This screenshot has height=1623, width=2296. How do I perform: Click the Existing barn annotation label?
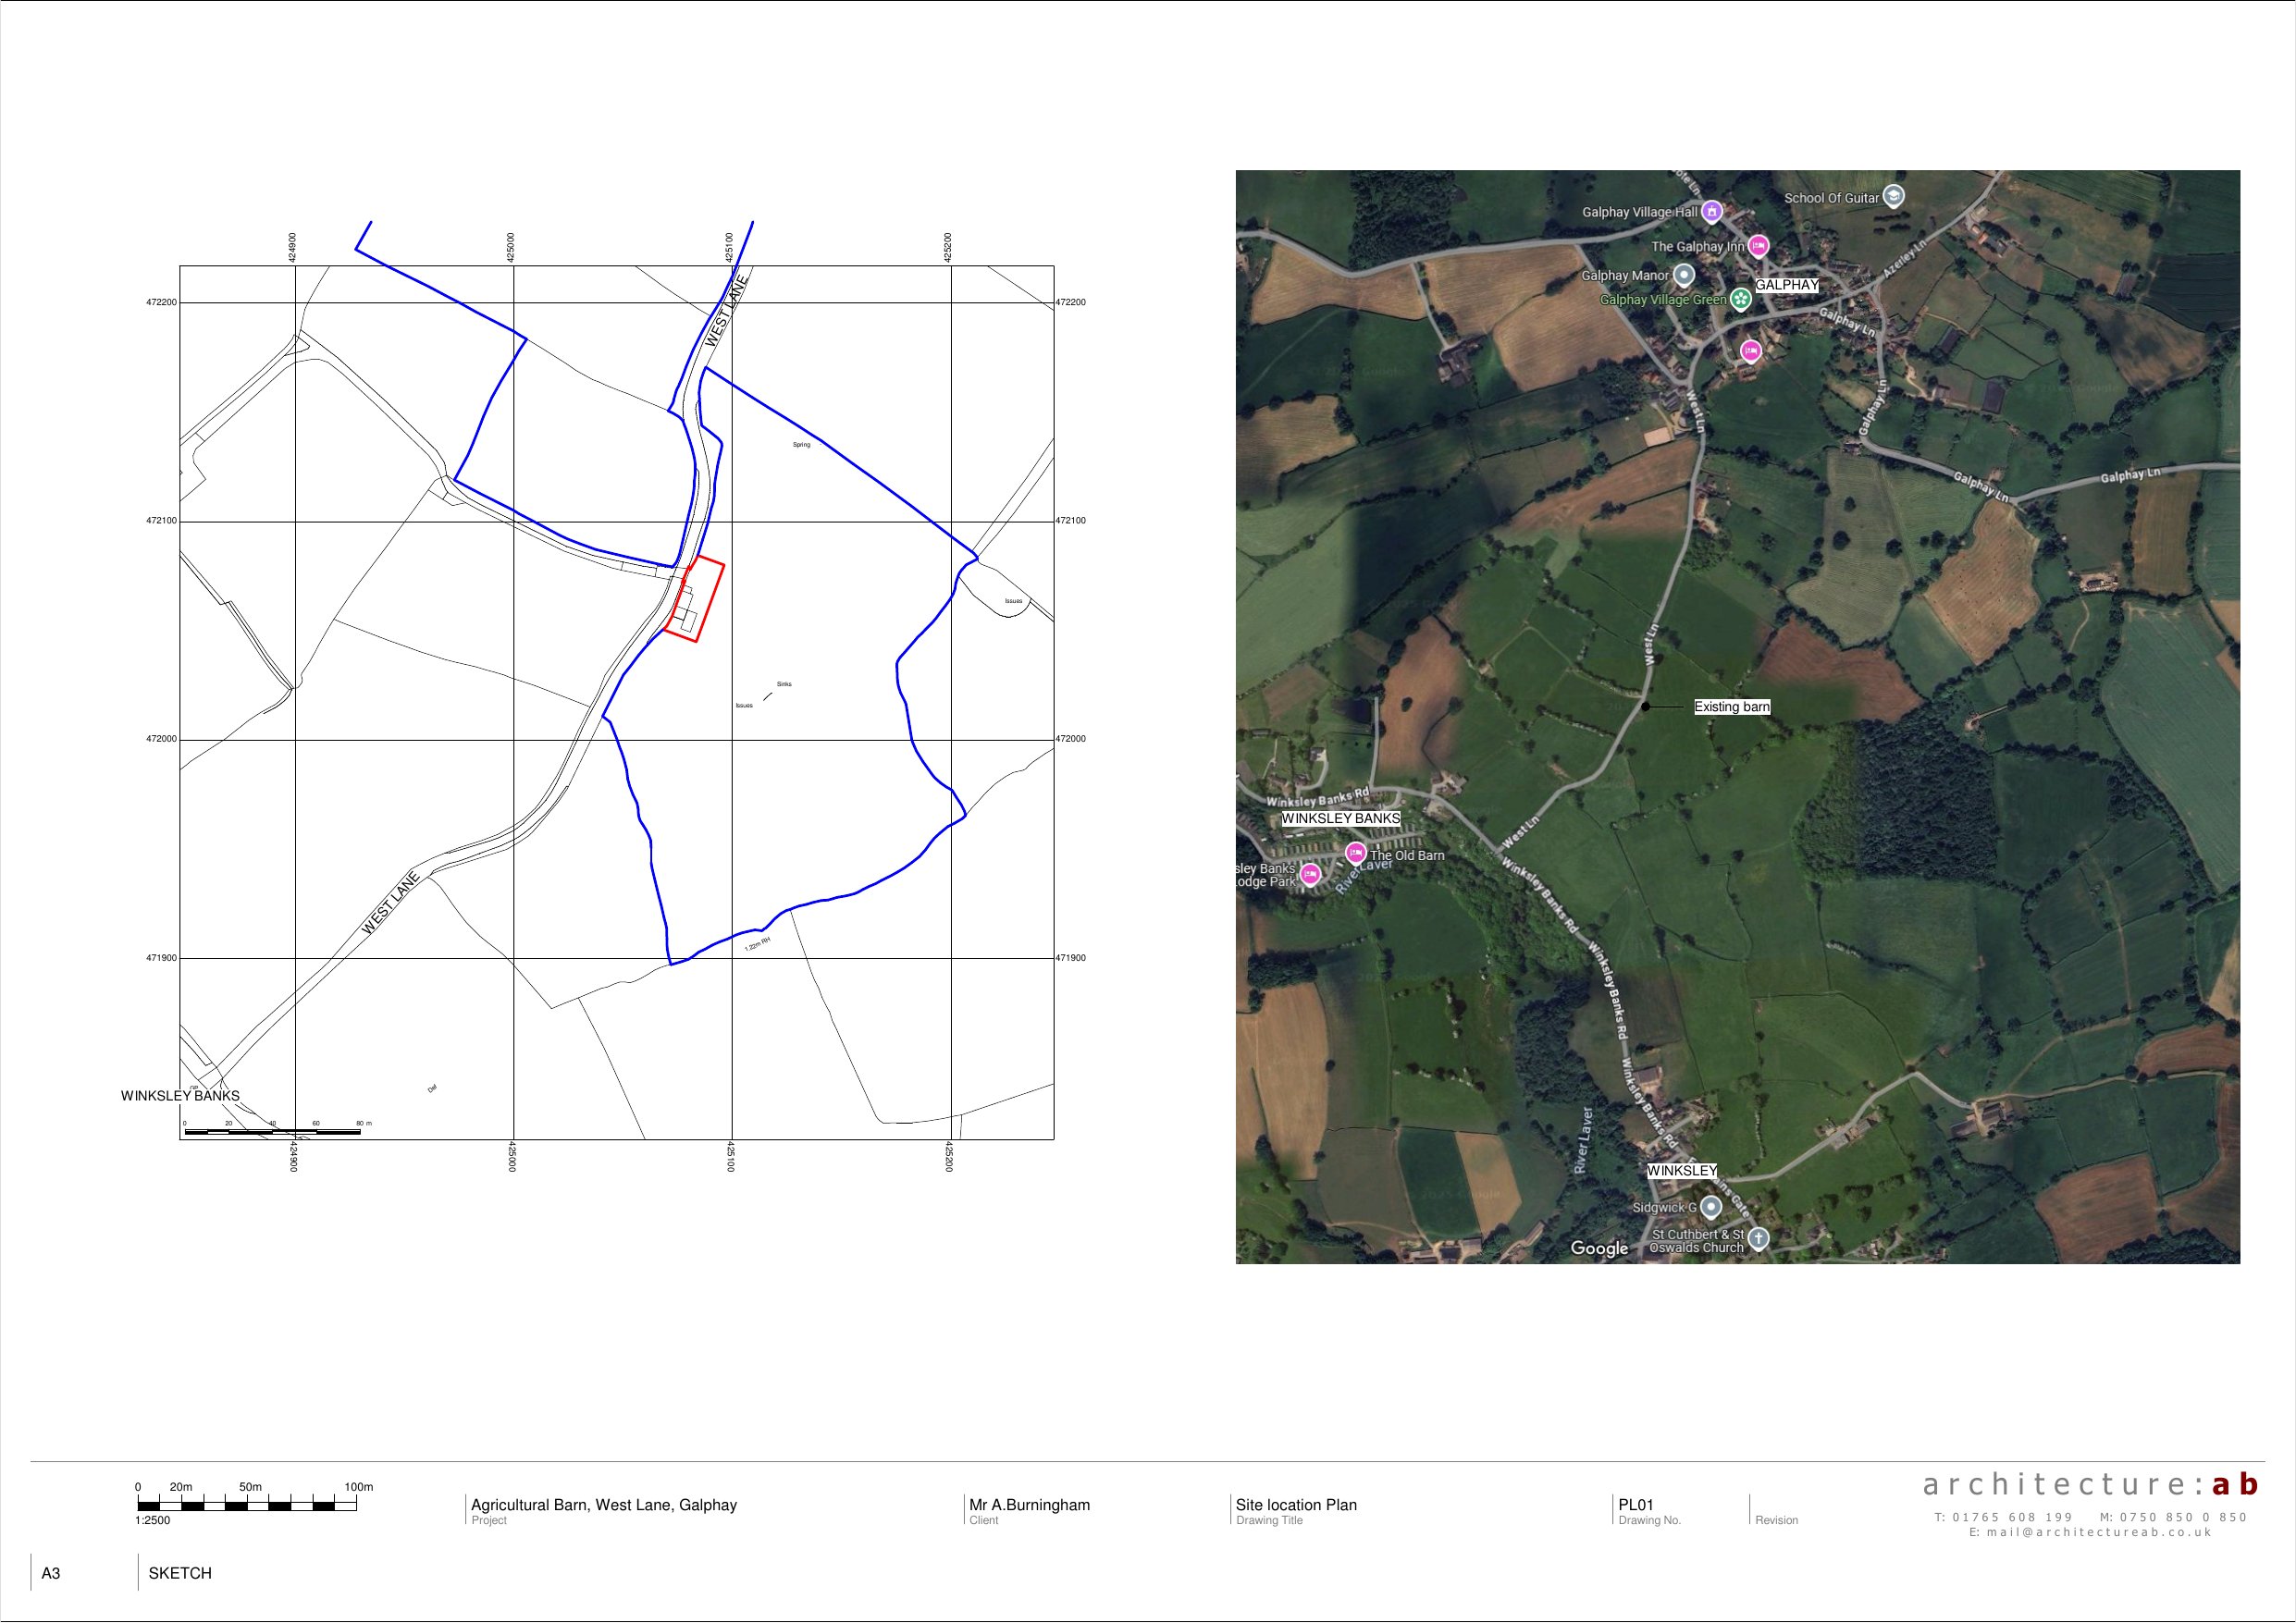pyautogui.click(x=1732, y=707)
